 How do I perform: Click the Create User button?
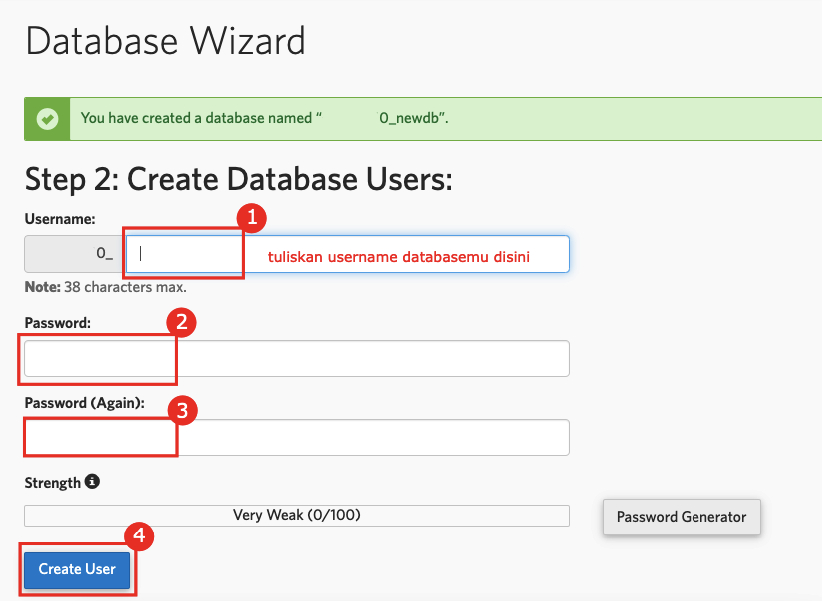[x=77, y=570]
